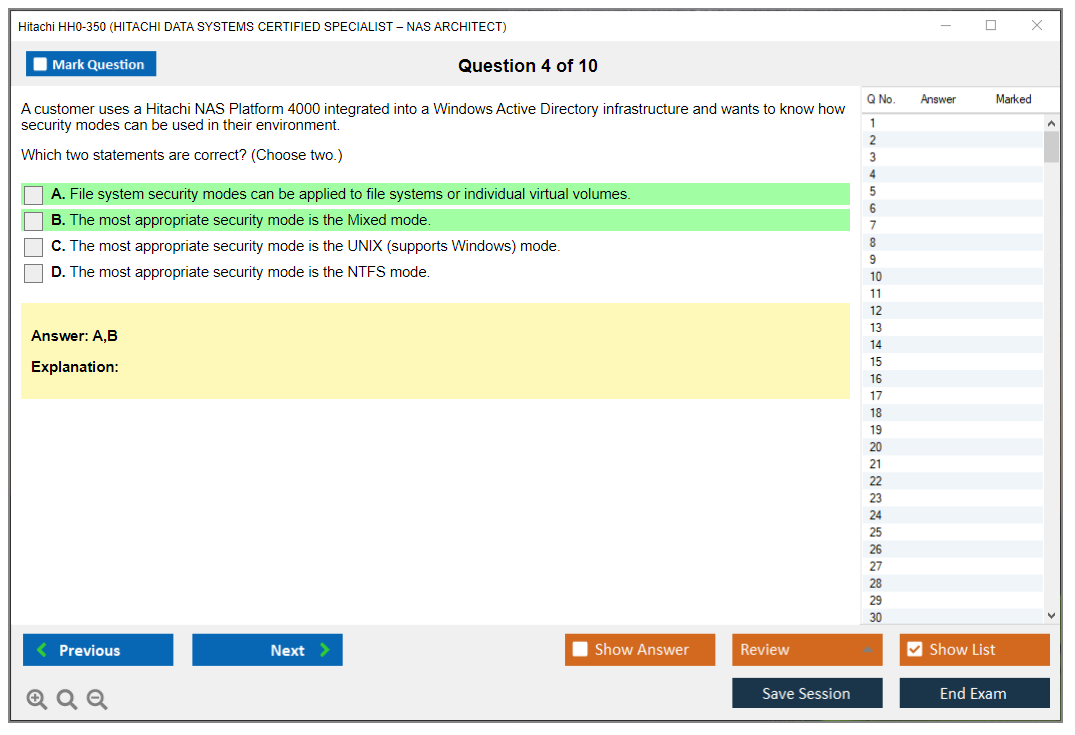Go to the Previous question

pos(98,650)
